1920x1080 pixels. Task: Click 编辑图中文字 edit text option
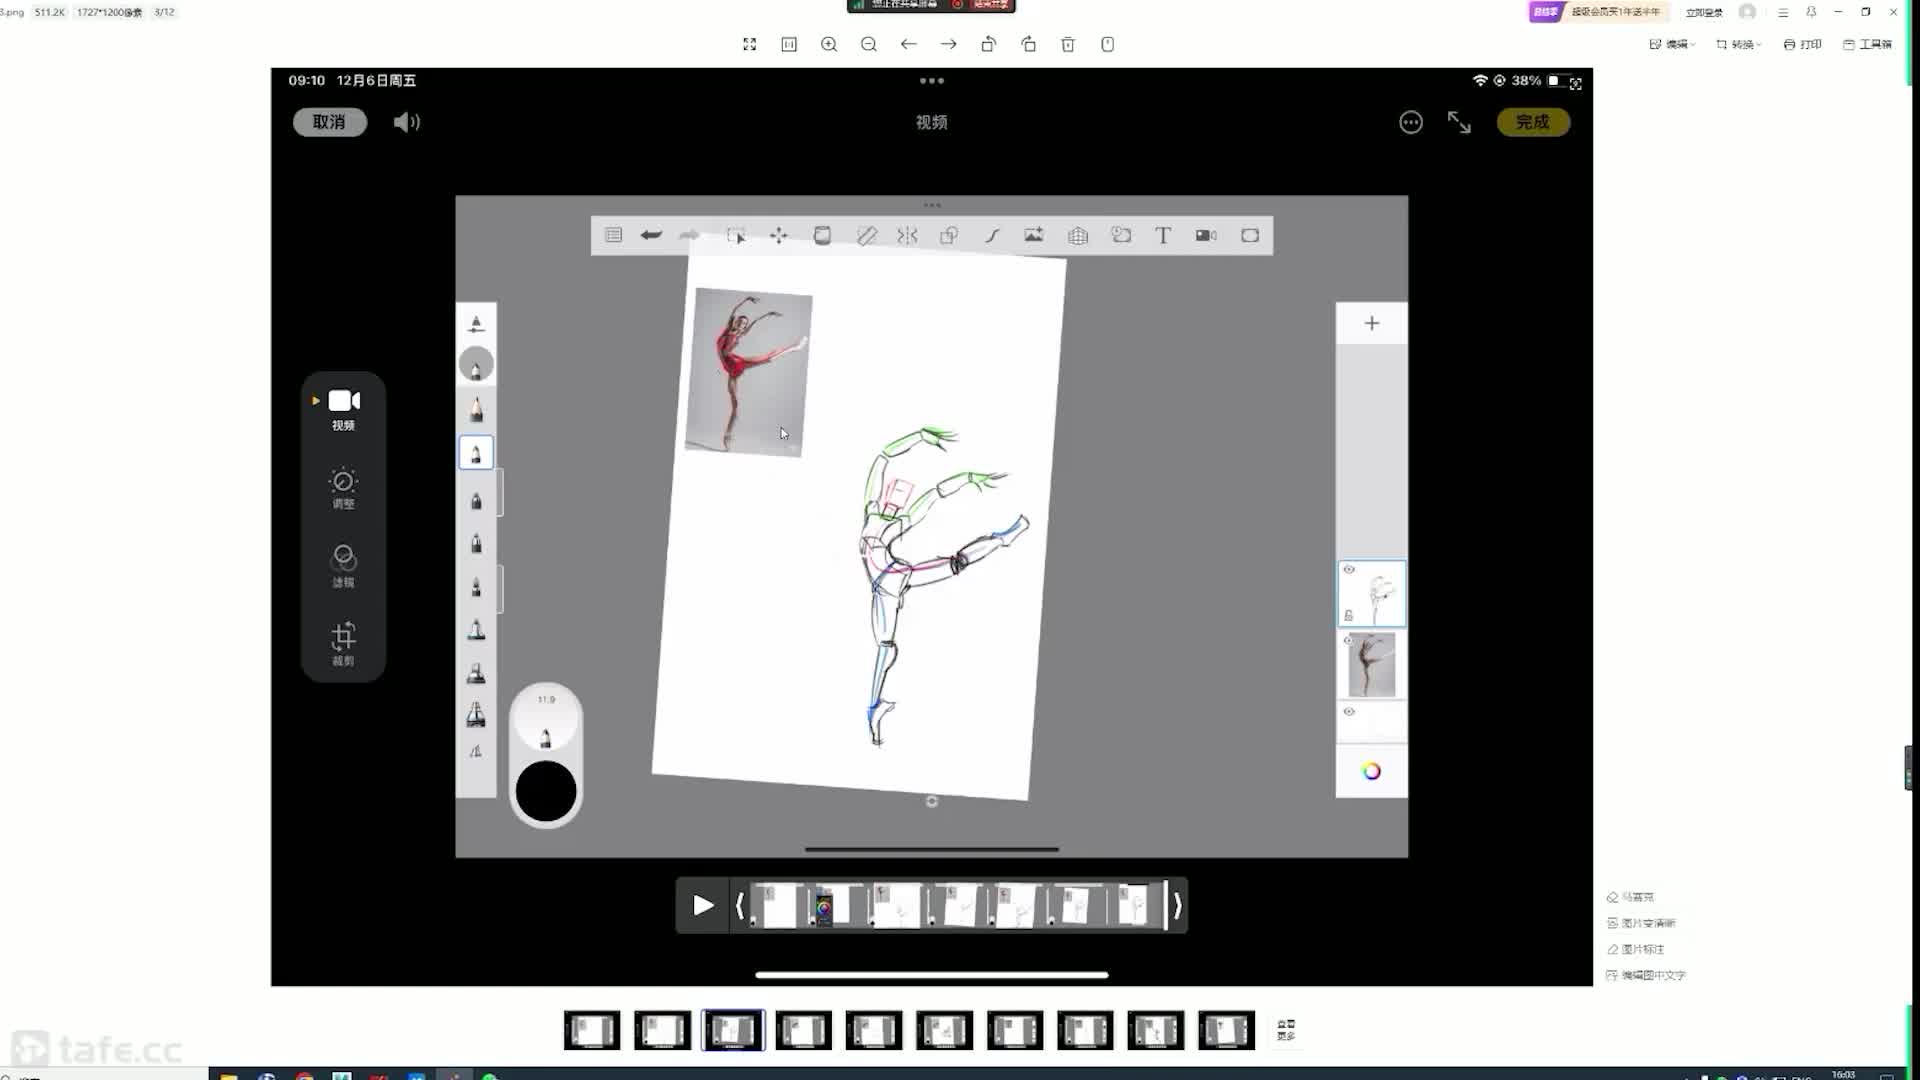coord(1646,975)
